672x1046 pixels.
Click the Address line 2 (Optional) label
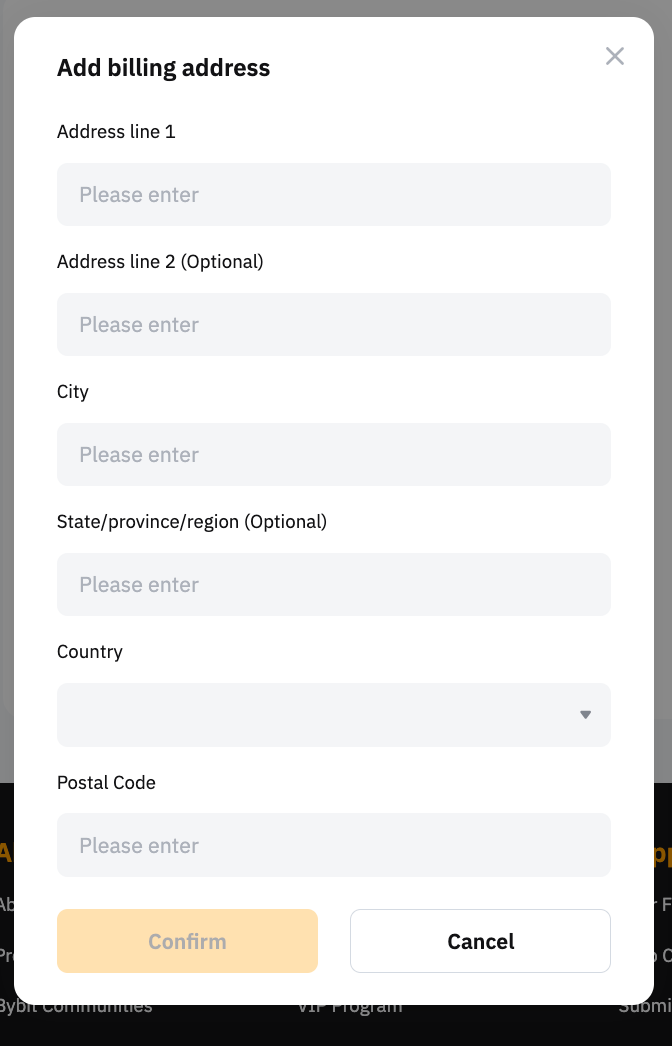pyautogui.click(x=160, y=262)
